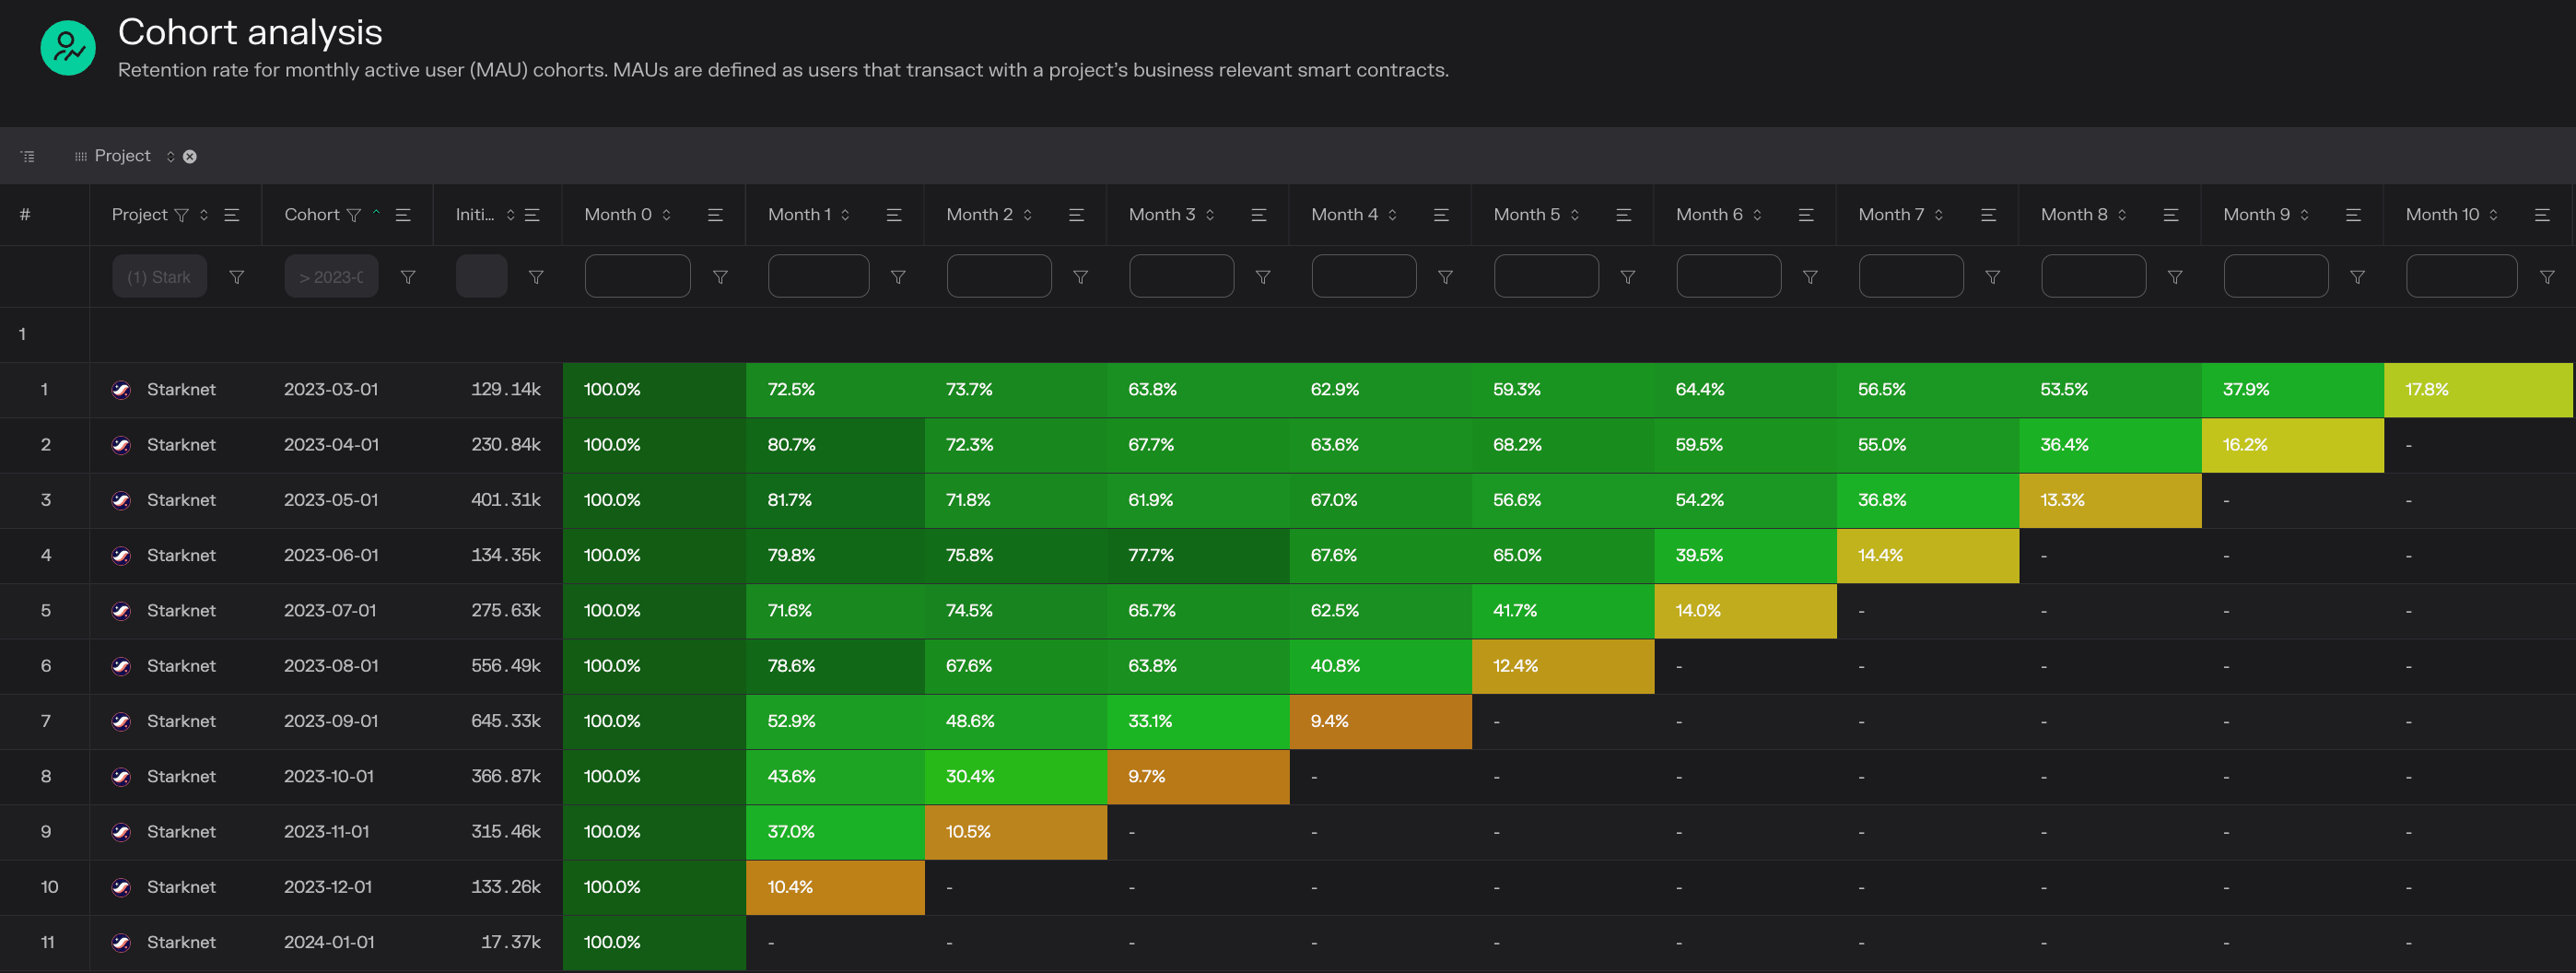The height and width of the screenshot is (973, 2576).
Task: Open filter options beside Cohort filter input
Action: (408, 277)
